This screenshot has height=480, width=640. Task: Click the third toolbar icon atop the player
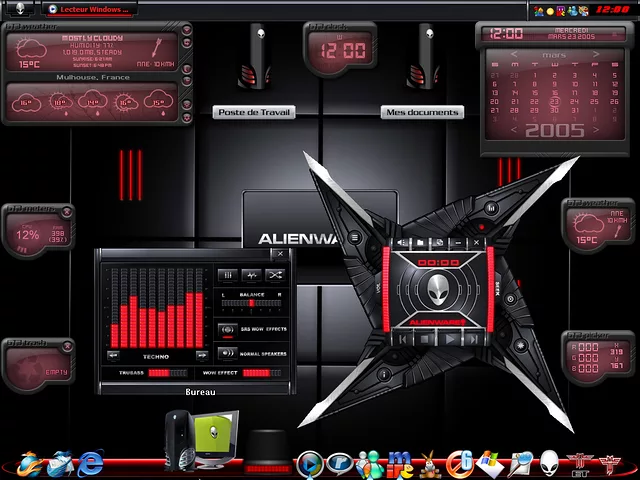[439, 242]
